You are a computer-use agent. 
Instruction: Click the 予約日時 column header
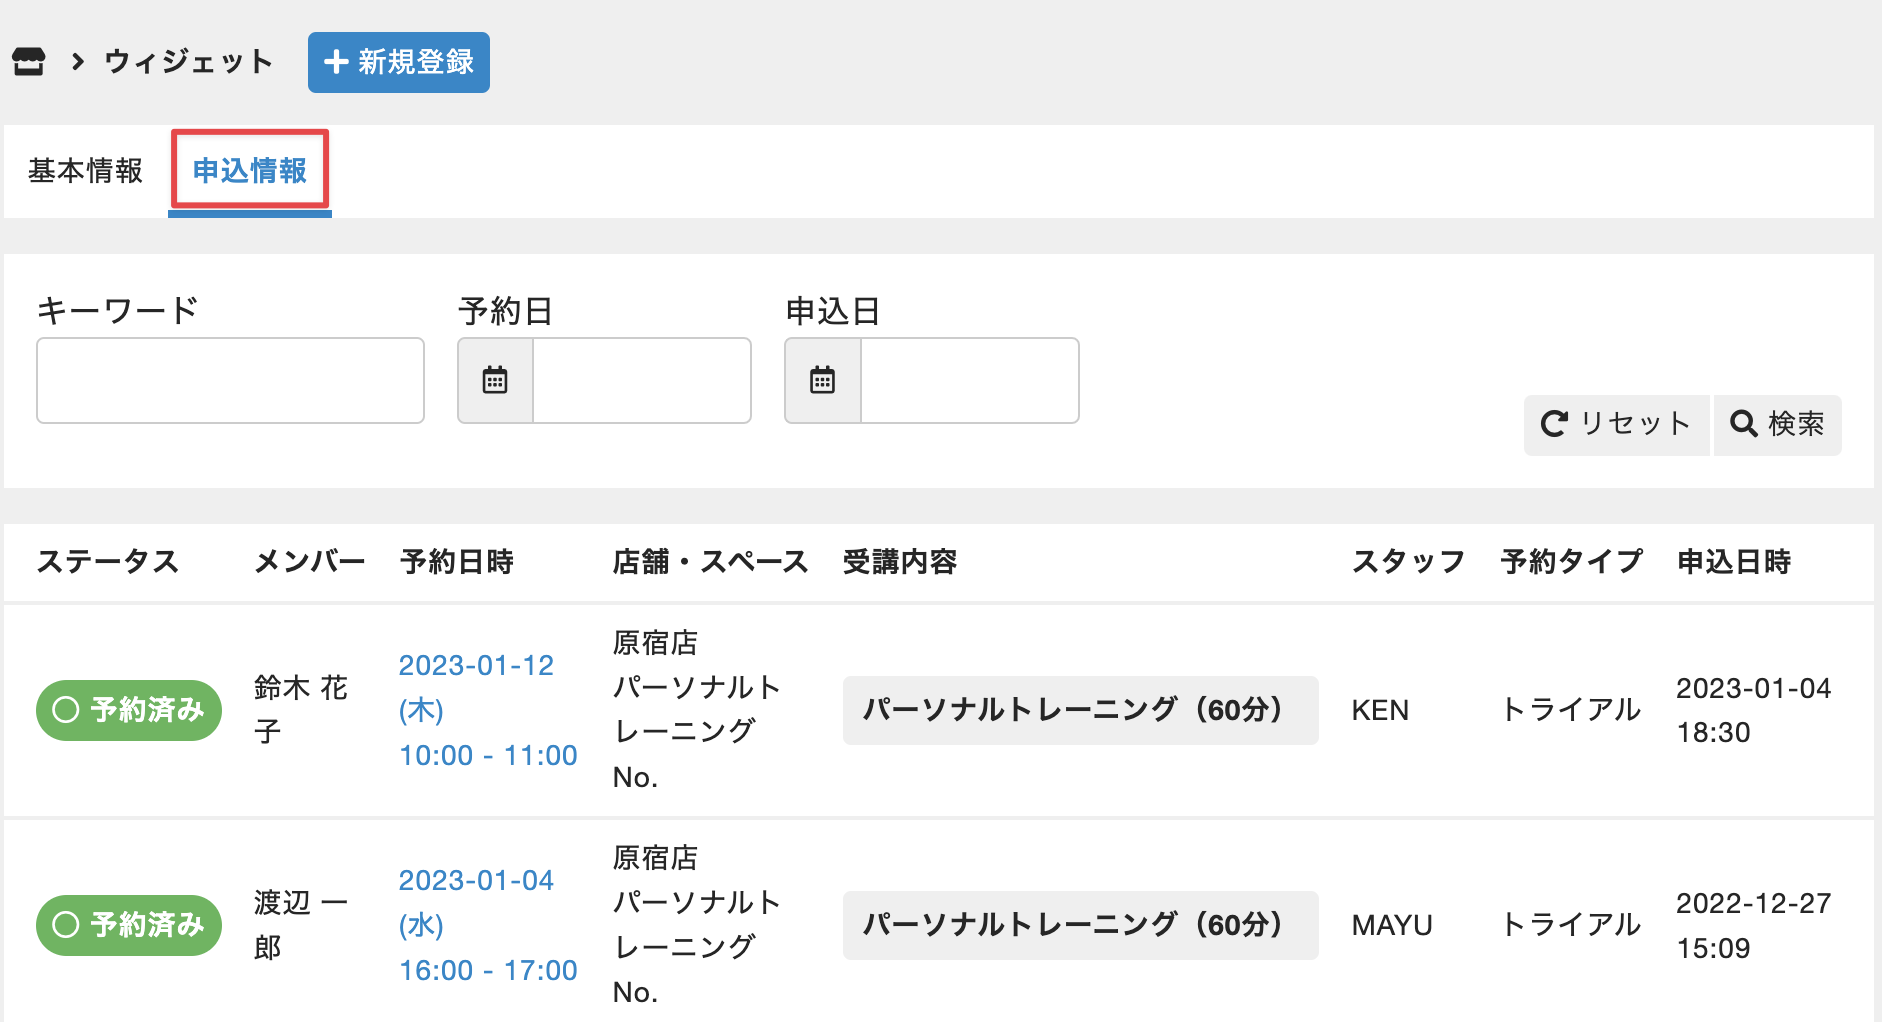click(x=456, y=562)
